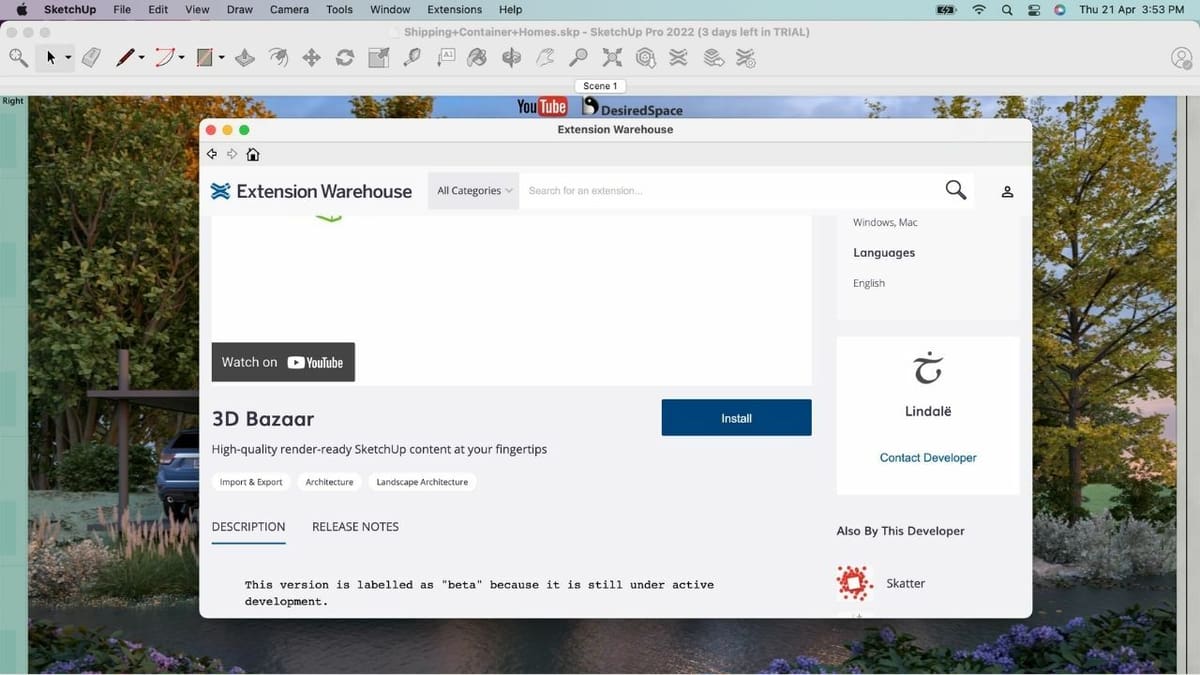Open the Extensions menu
The height and width of the screenshot is (675, 1200).
pyautogui.click(x=454, y=9)
